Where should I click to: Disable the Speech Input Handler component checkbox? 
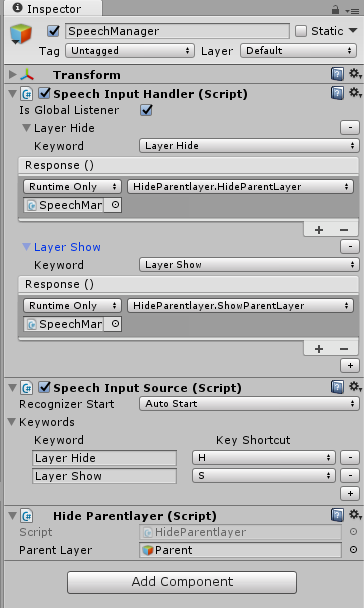[45, 93]
